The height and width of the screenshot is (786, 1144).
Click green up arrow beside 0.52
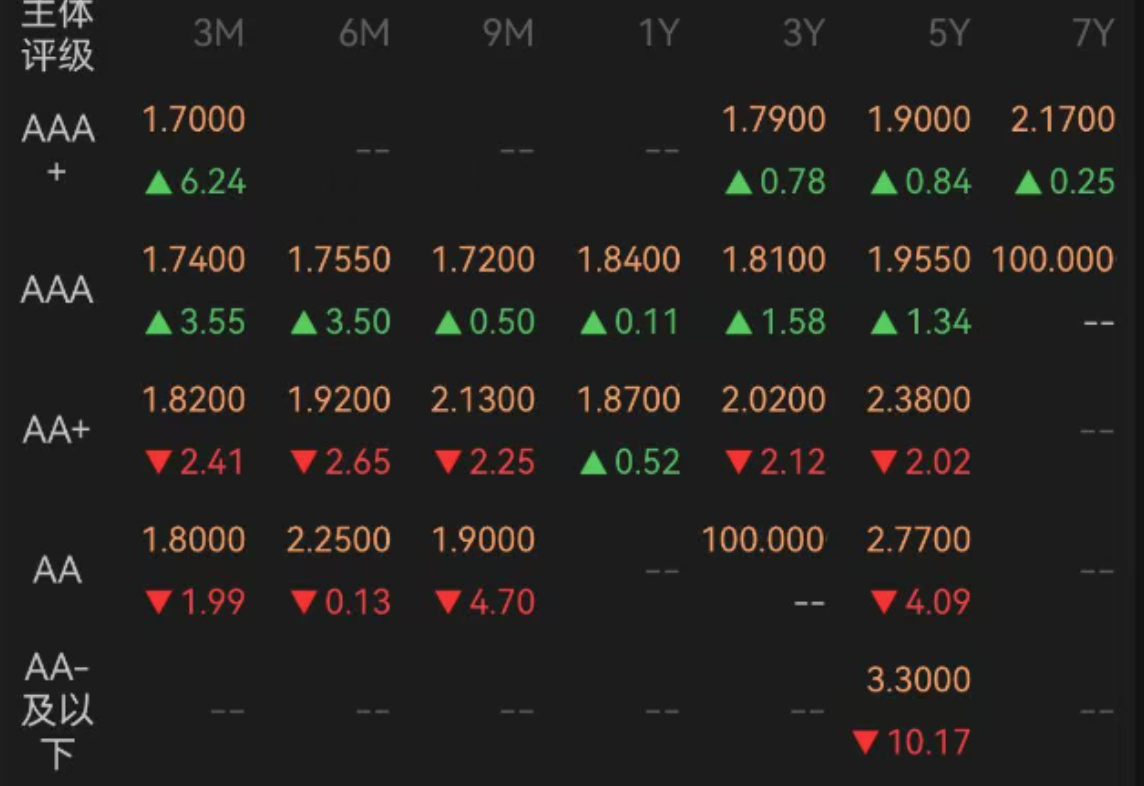tap(594, 463)
